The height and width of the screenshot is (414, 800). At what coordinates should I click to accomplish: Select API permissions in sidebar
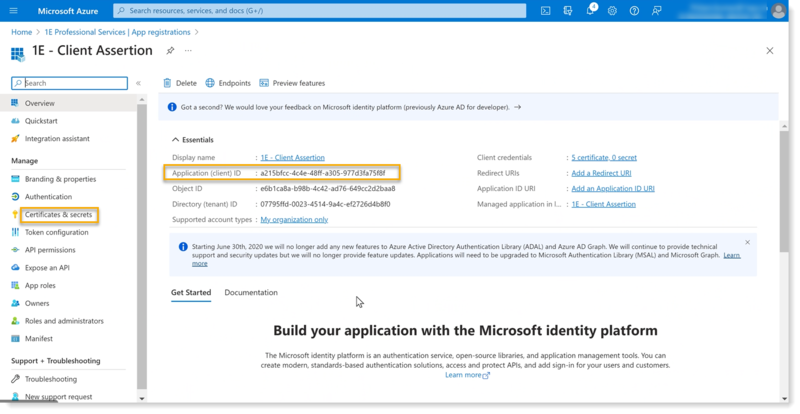pyautogui.click(x=50, y=250)
